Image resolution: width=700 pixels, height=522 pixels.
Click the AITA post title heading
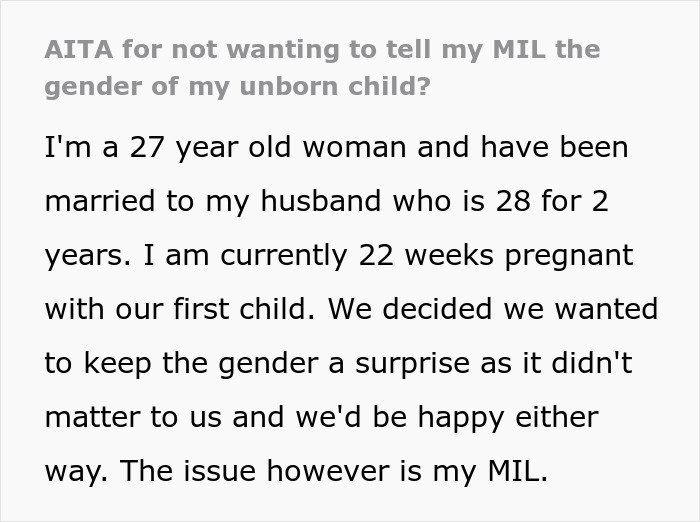tap(322, 68)
